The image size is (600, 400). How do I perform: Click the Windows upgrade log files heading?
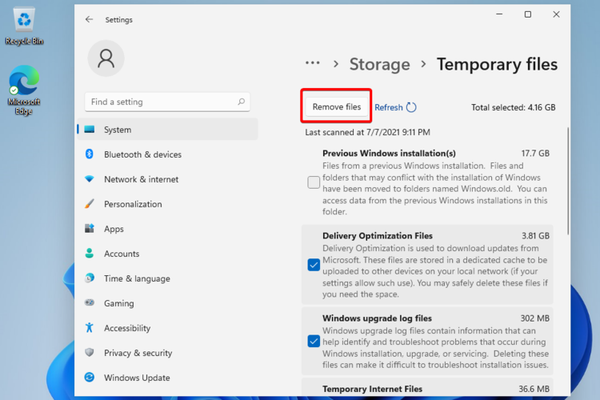(x=377, y=318)
